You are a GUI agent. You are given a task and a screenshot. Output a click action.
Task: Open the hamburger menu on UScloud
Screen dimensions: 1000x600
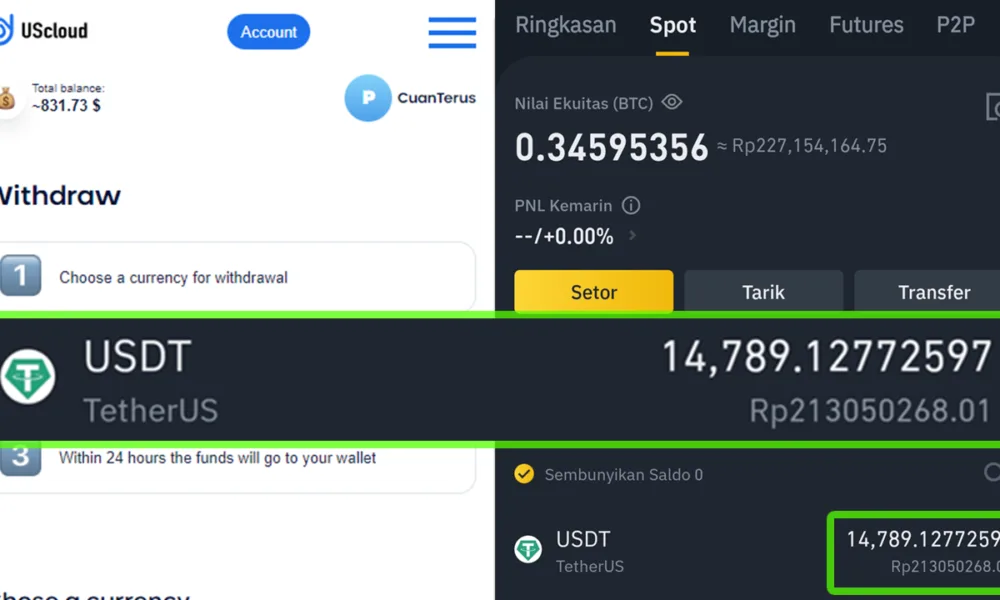(452, 32)
